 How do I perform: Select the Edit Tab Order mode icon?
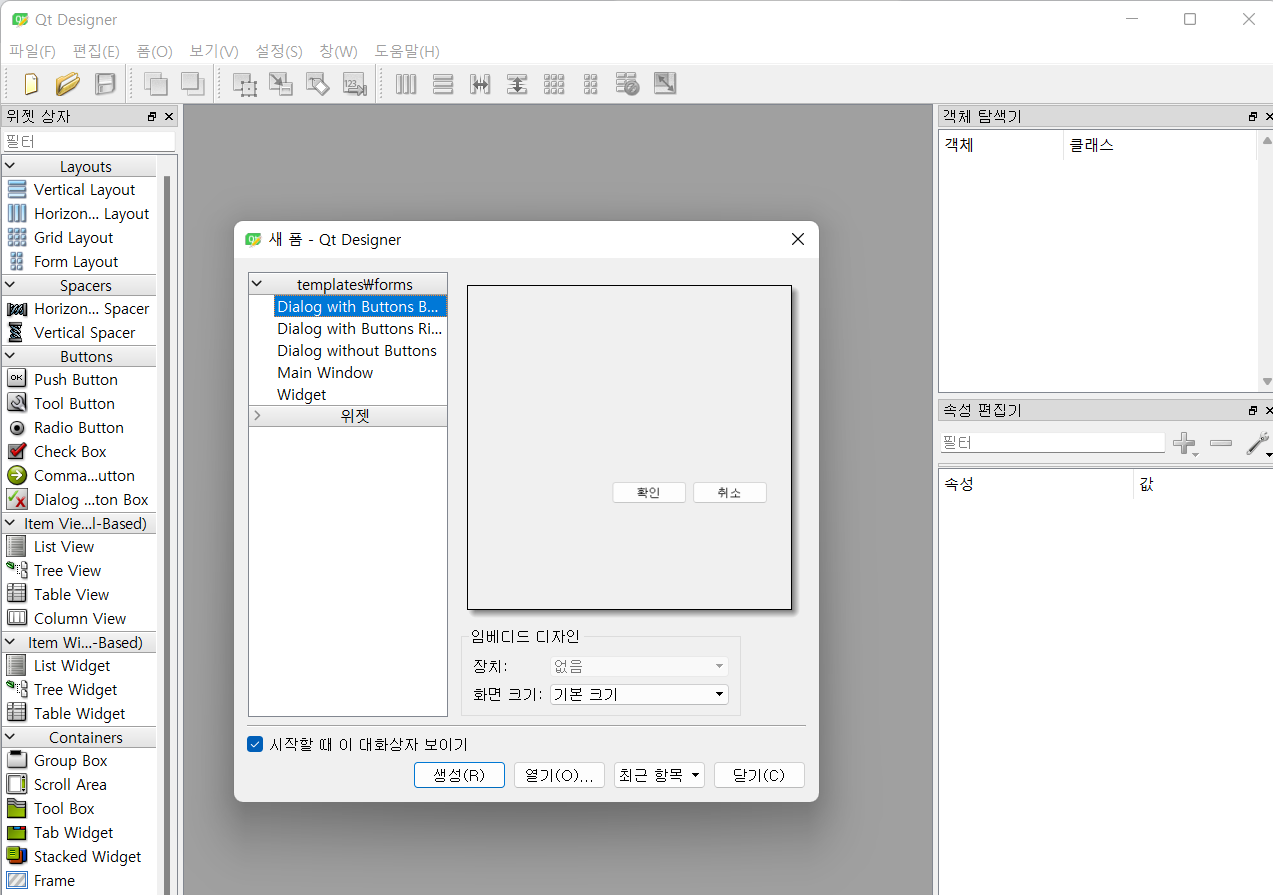(x=355, y=84)
